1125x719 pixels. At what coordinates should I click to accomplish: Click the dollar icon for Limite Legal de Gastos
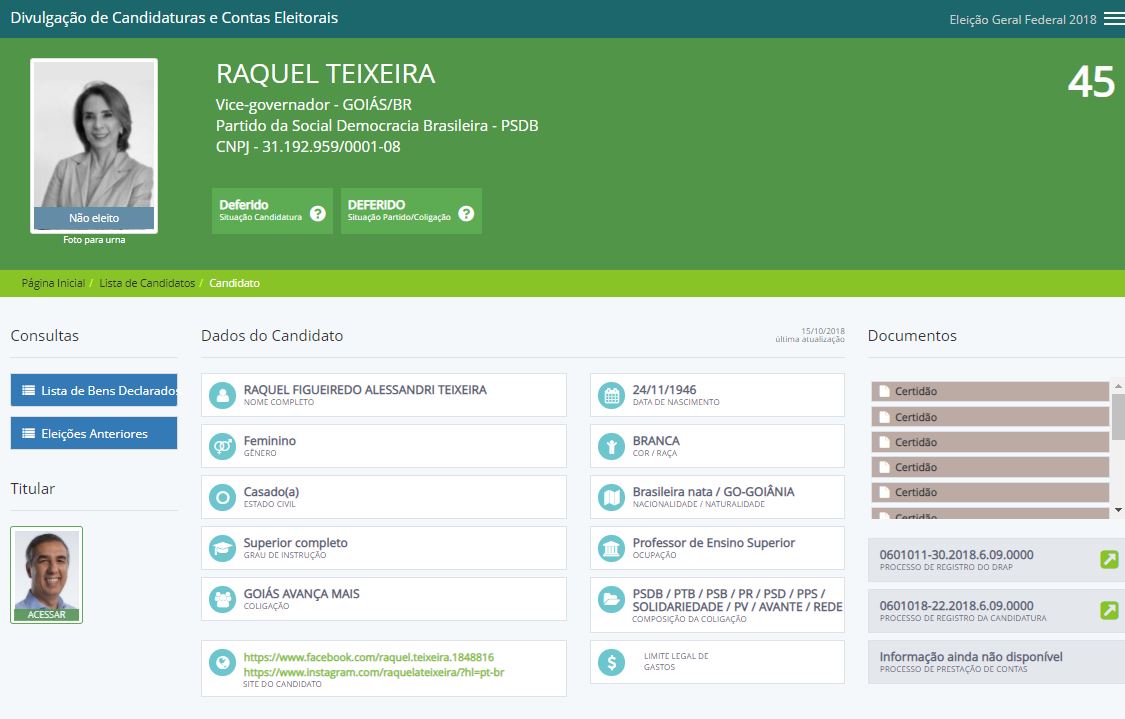click(611, 662)
